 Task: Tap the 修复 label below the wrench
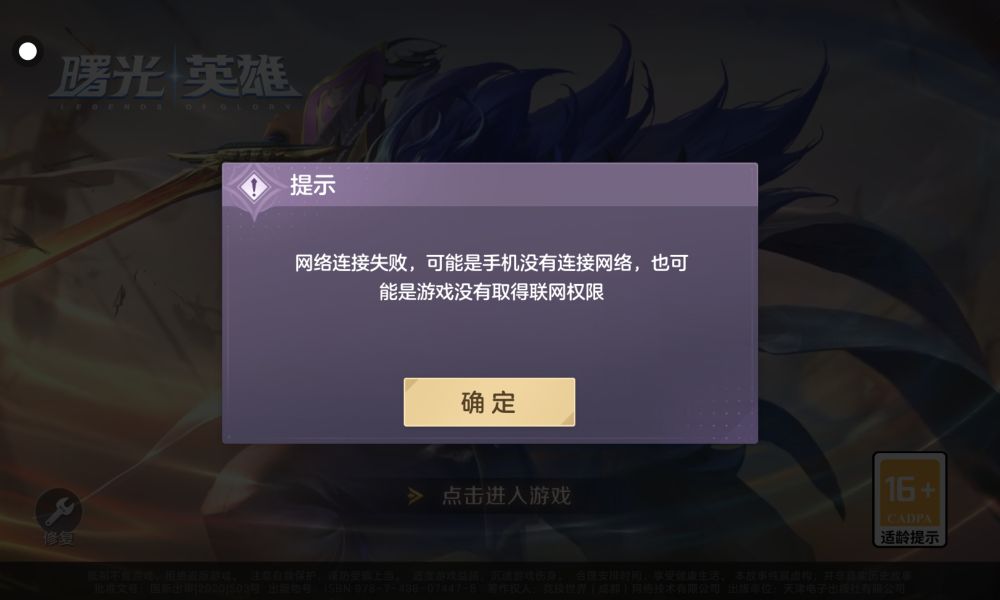58,539
